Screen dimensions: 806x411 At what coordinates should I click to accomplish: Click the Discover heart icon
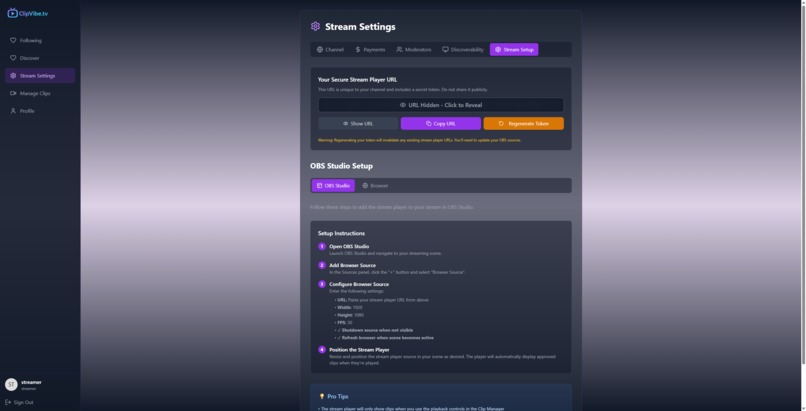point(13,58)
